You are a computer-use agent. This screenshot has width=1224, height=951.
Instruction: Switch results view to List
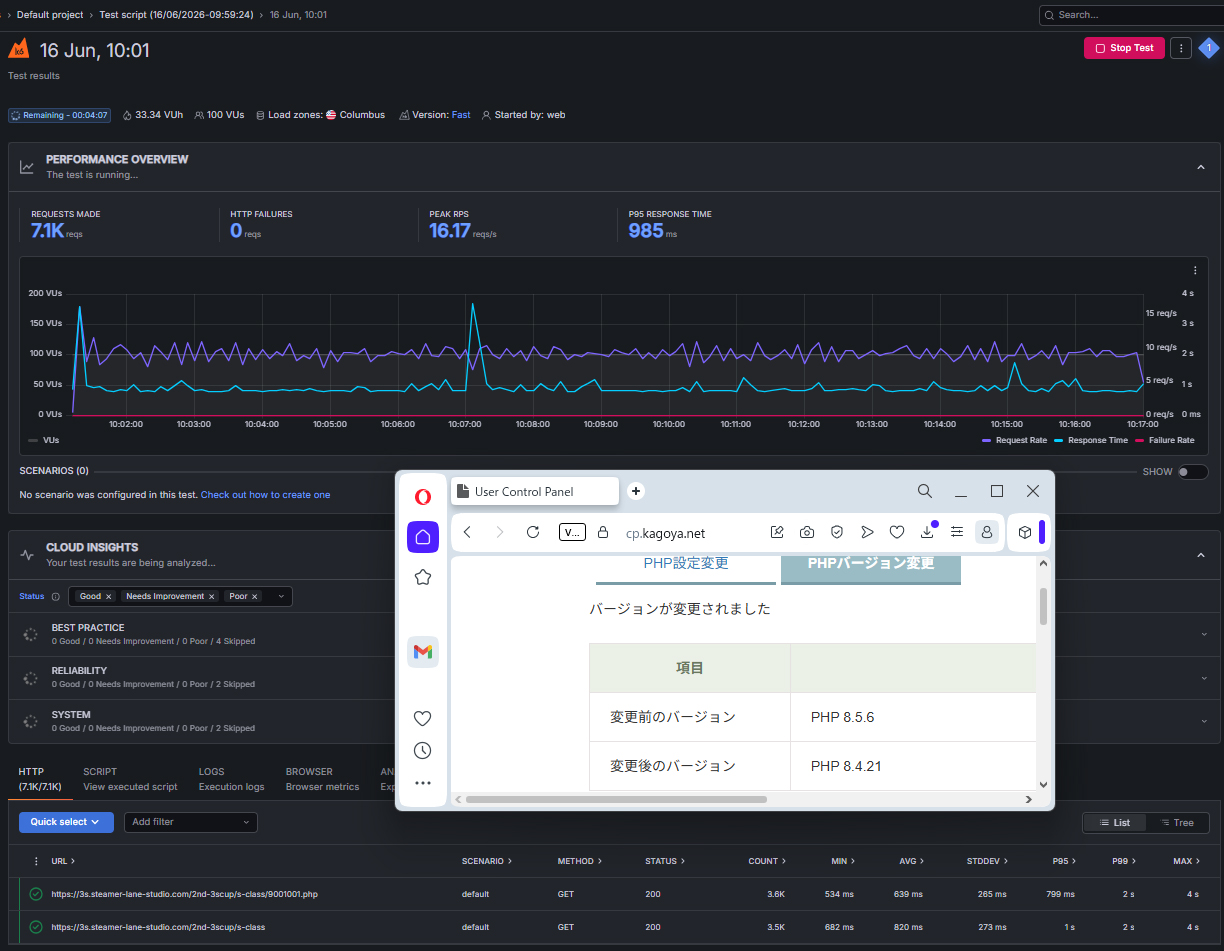tap(1114, 822)
